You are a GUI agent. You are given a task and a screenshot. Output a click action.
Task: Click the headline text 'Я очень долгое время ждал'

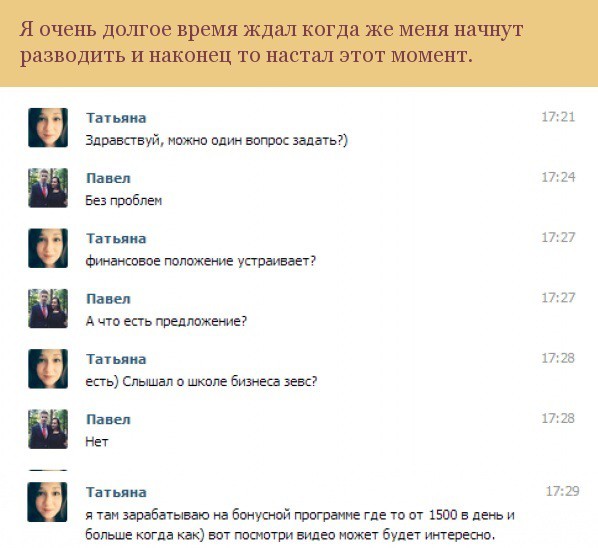pyautogui.click(x=158, y=29)
